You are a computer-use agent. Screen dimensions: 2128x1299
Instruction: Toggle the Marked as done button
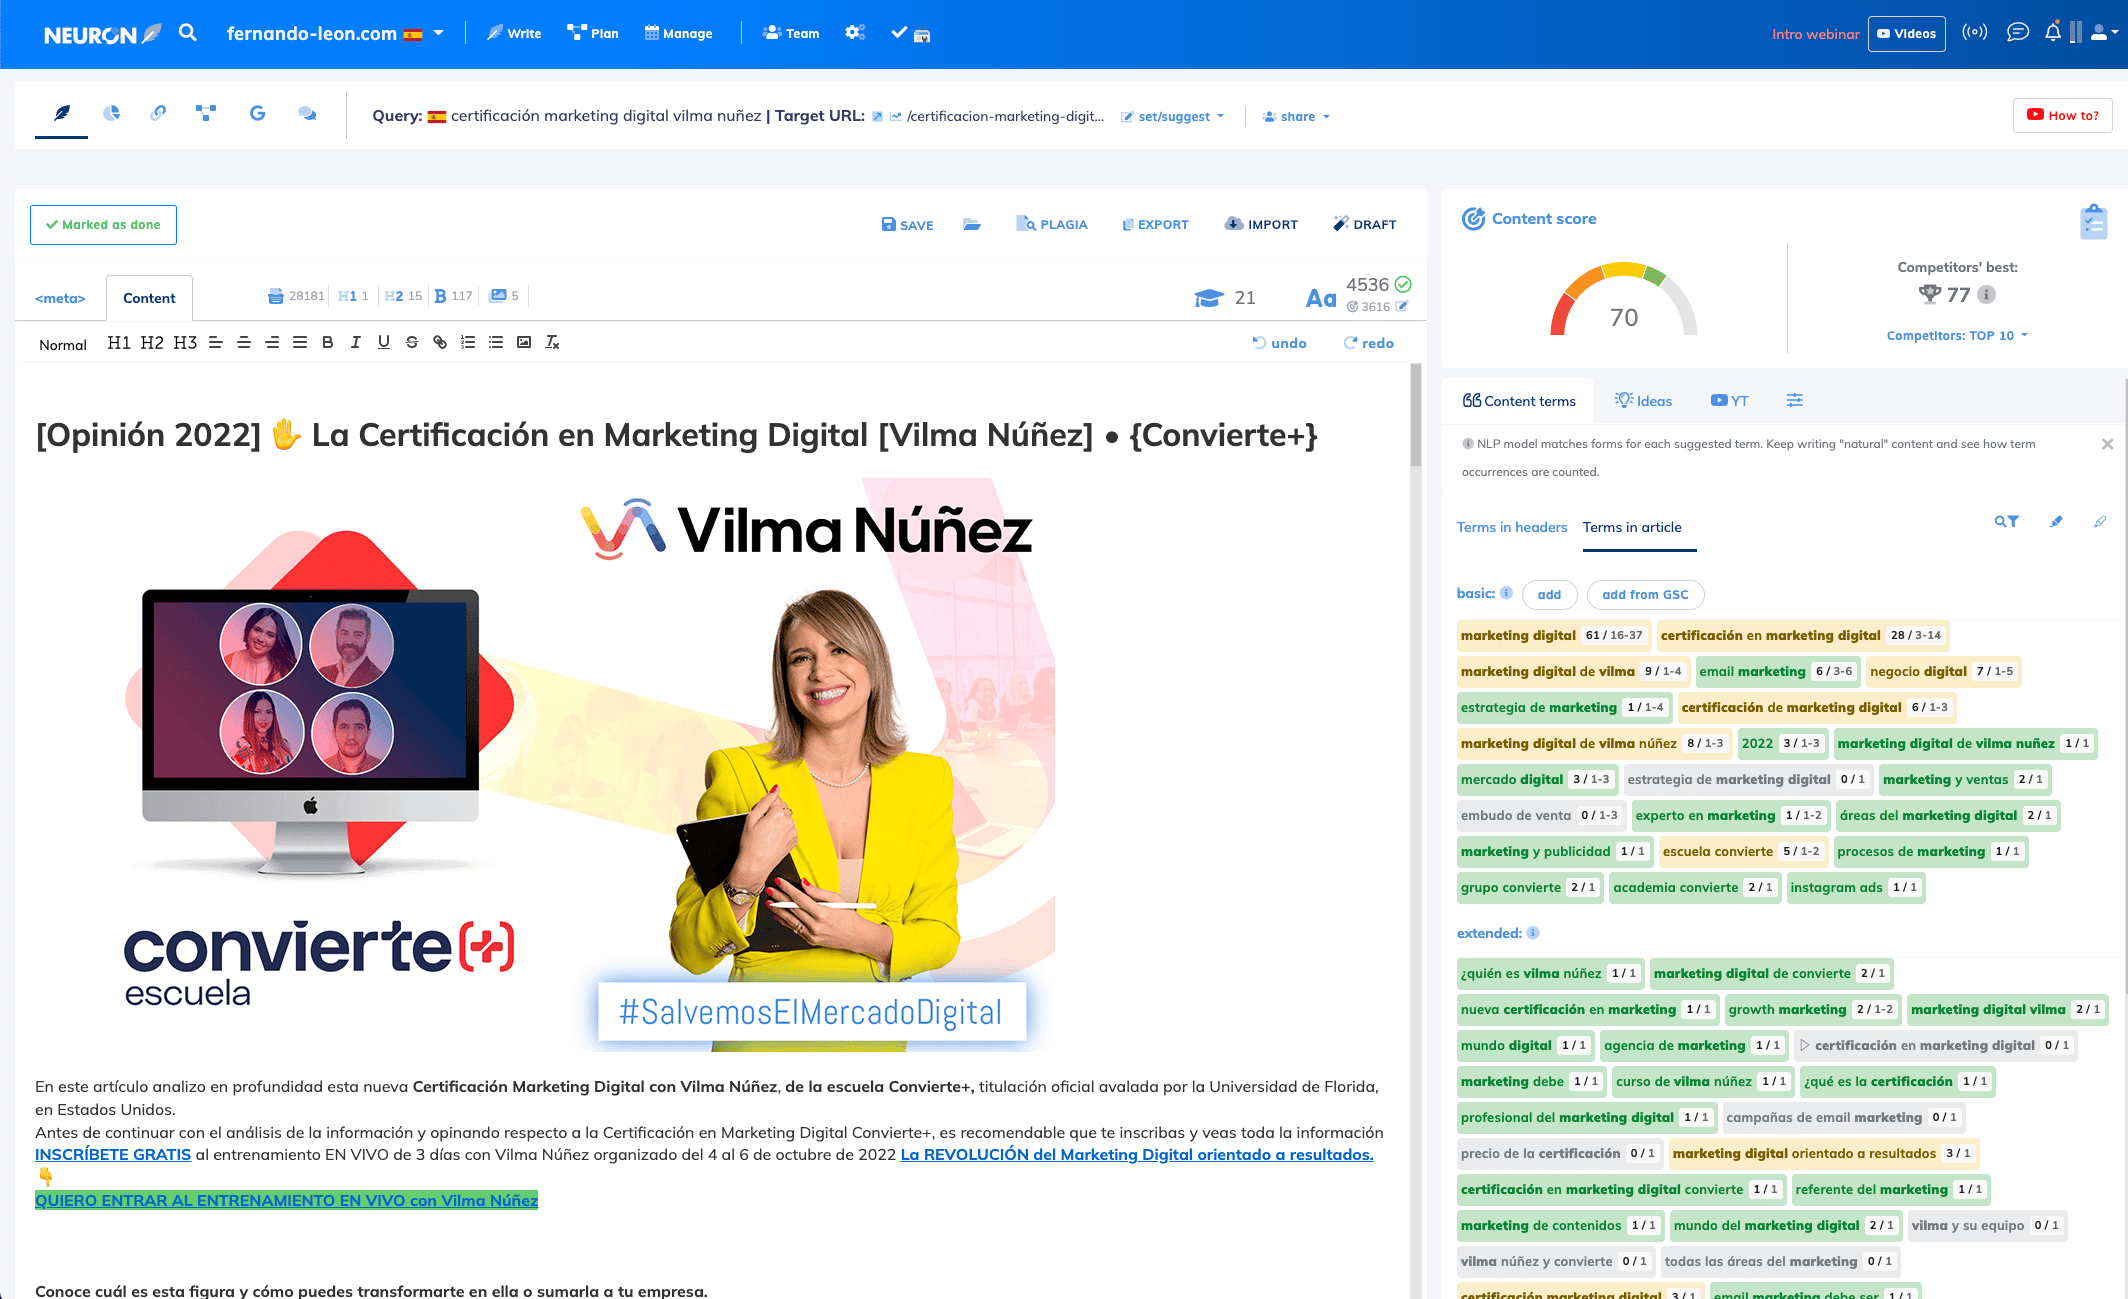click(103, 225)
